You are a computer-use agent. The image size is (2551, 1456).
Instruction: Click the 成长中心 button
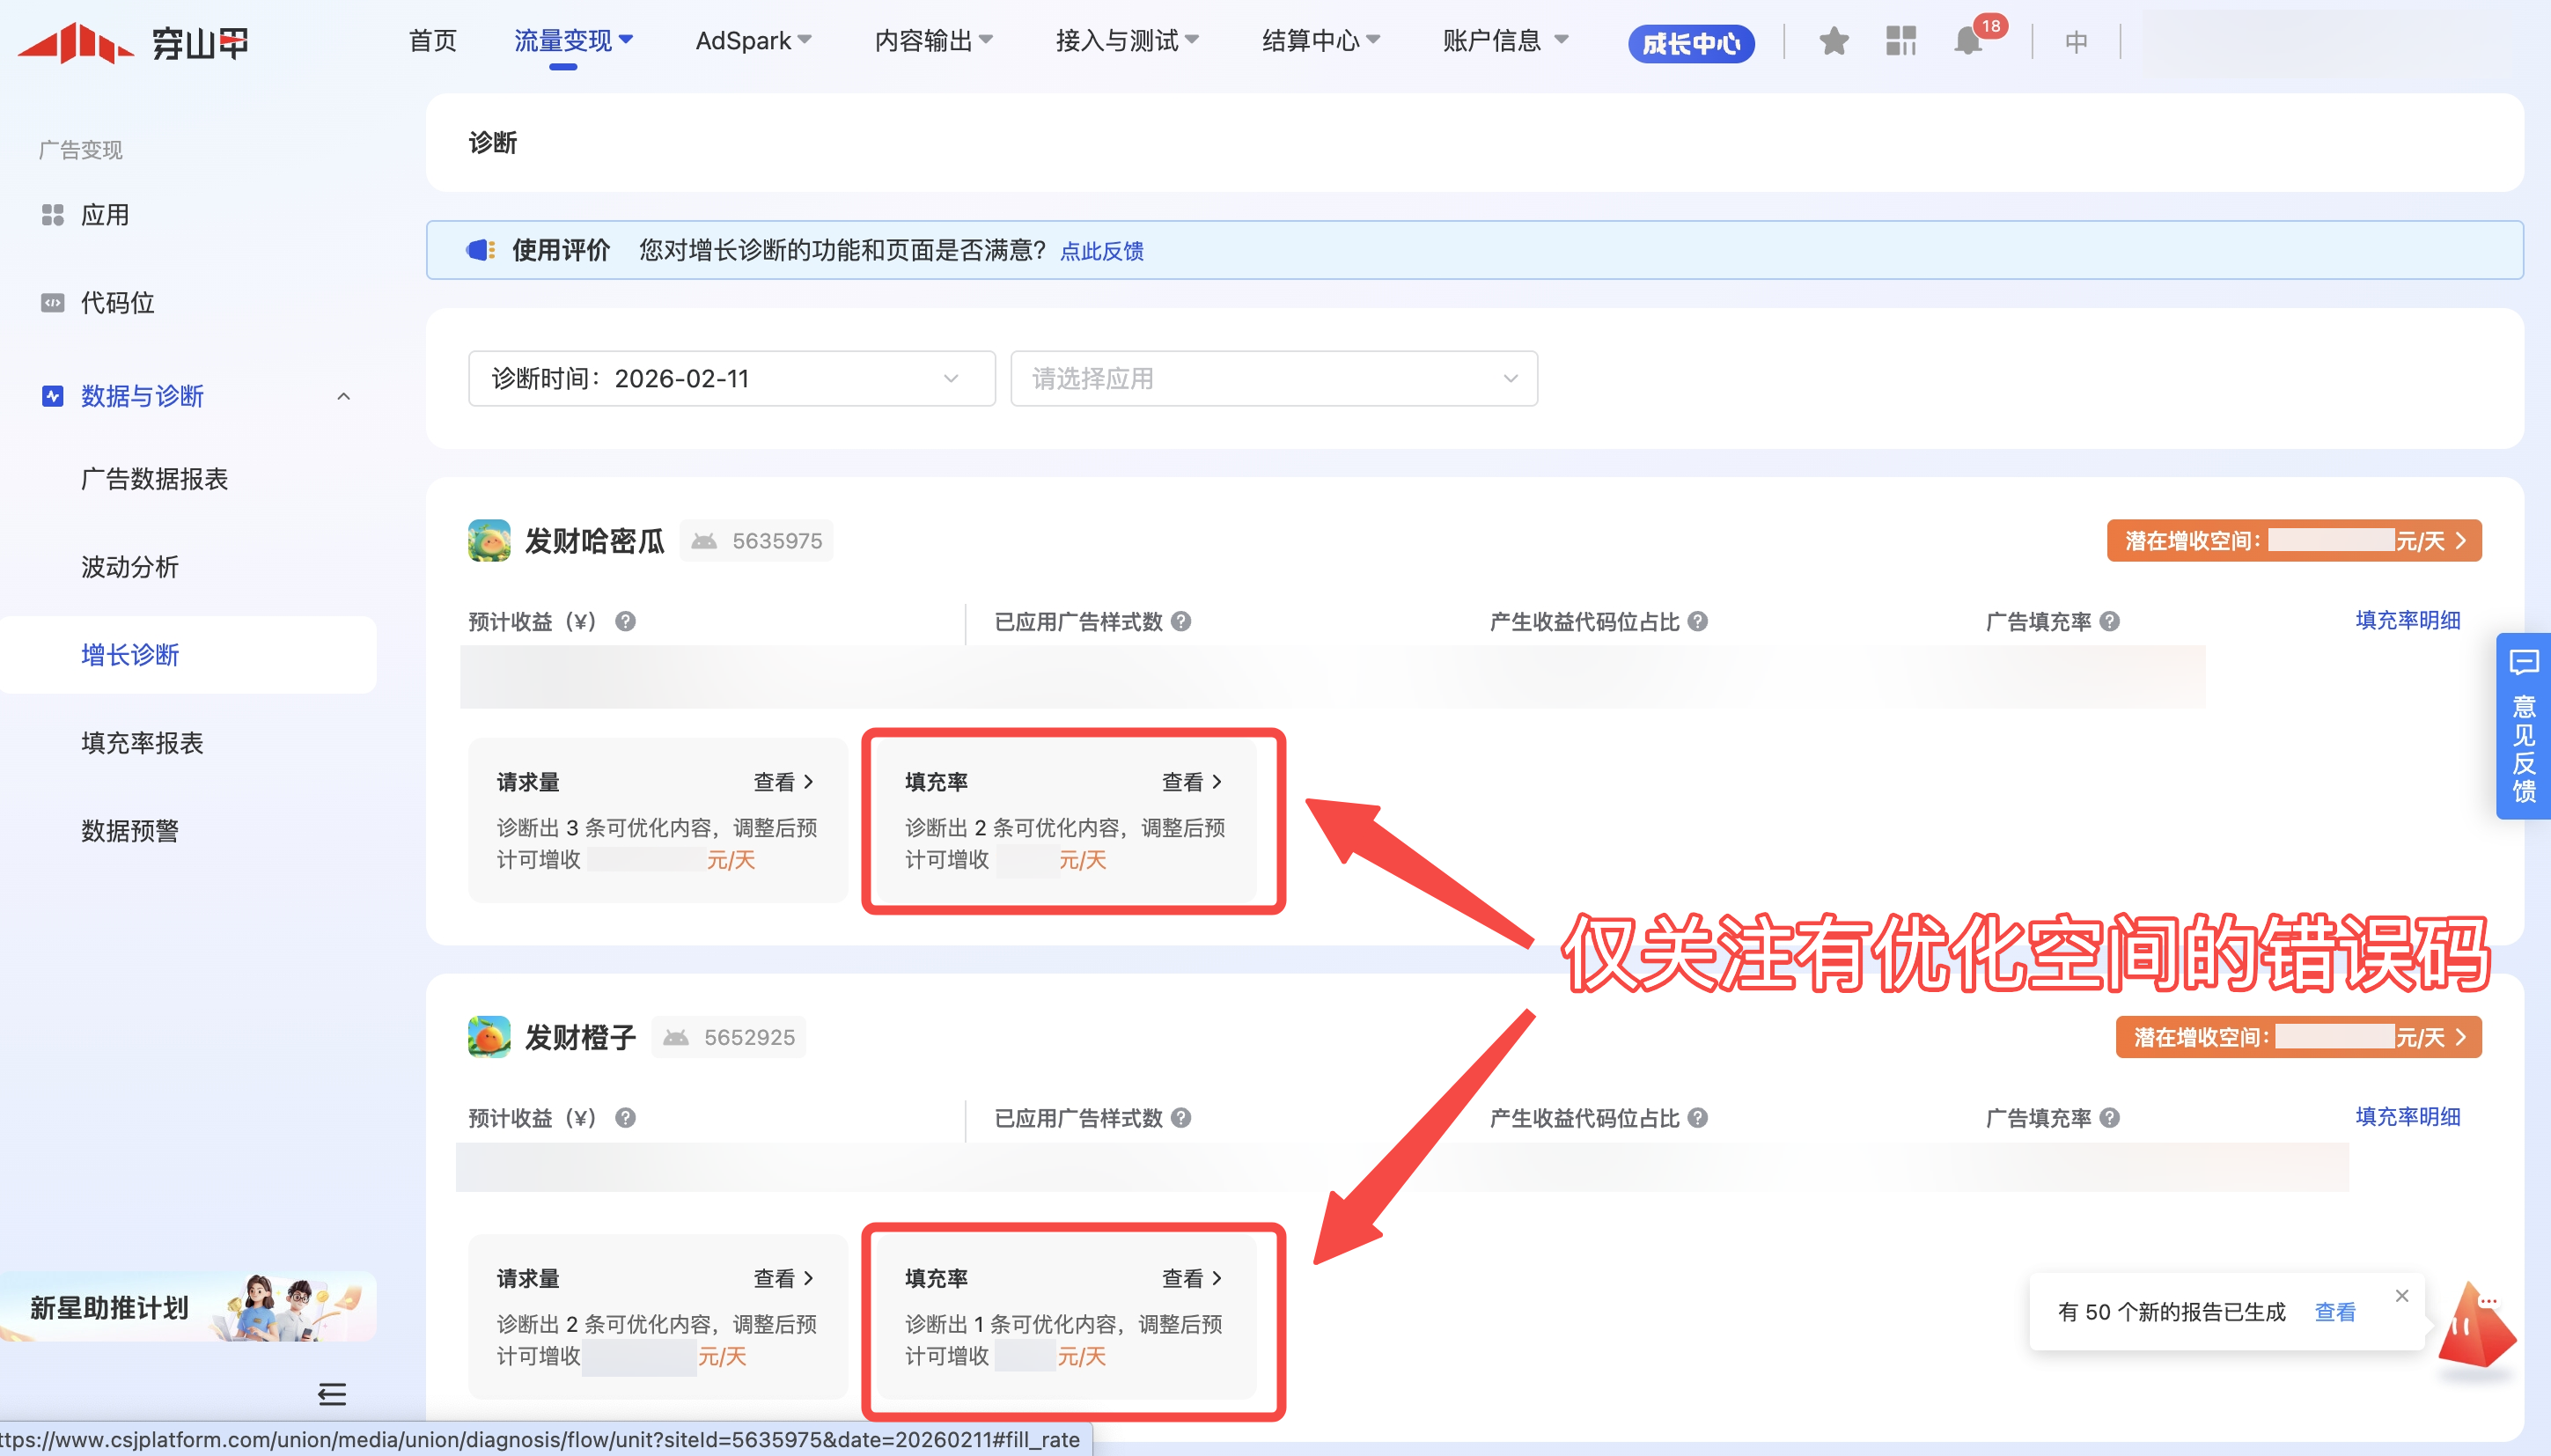(1690, 43)
